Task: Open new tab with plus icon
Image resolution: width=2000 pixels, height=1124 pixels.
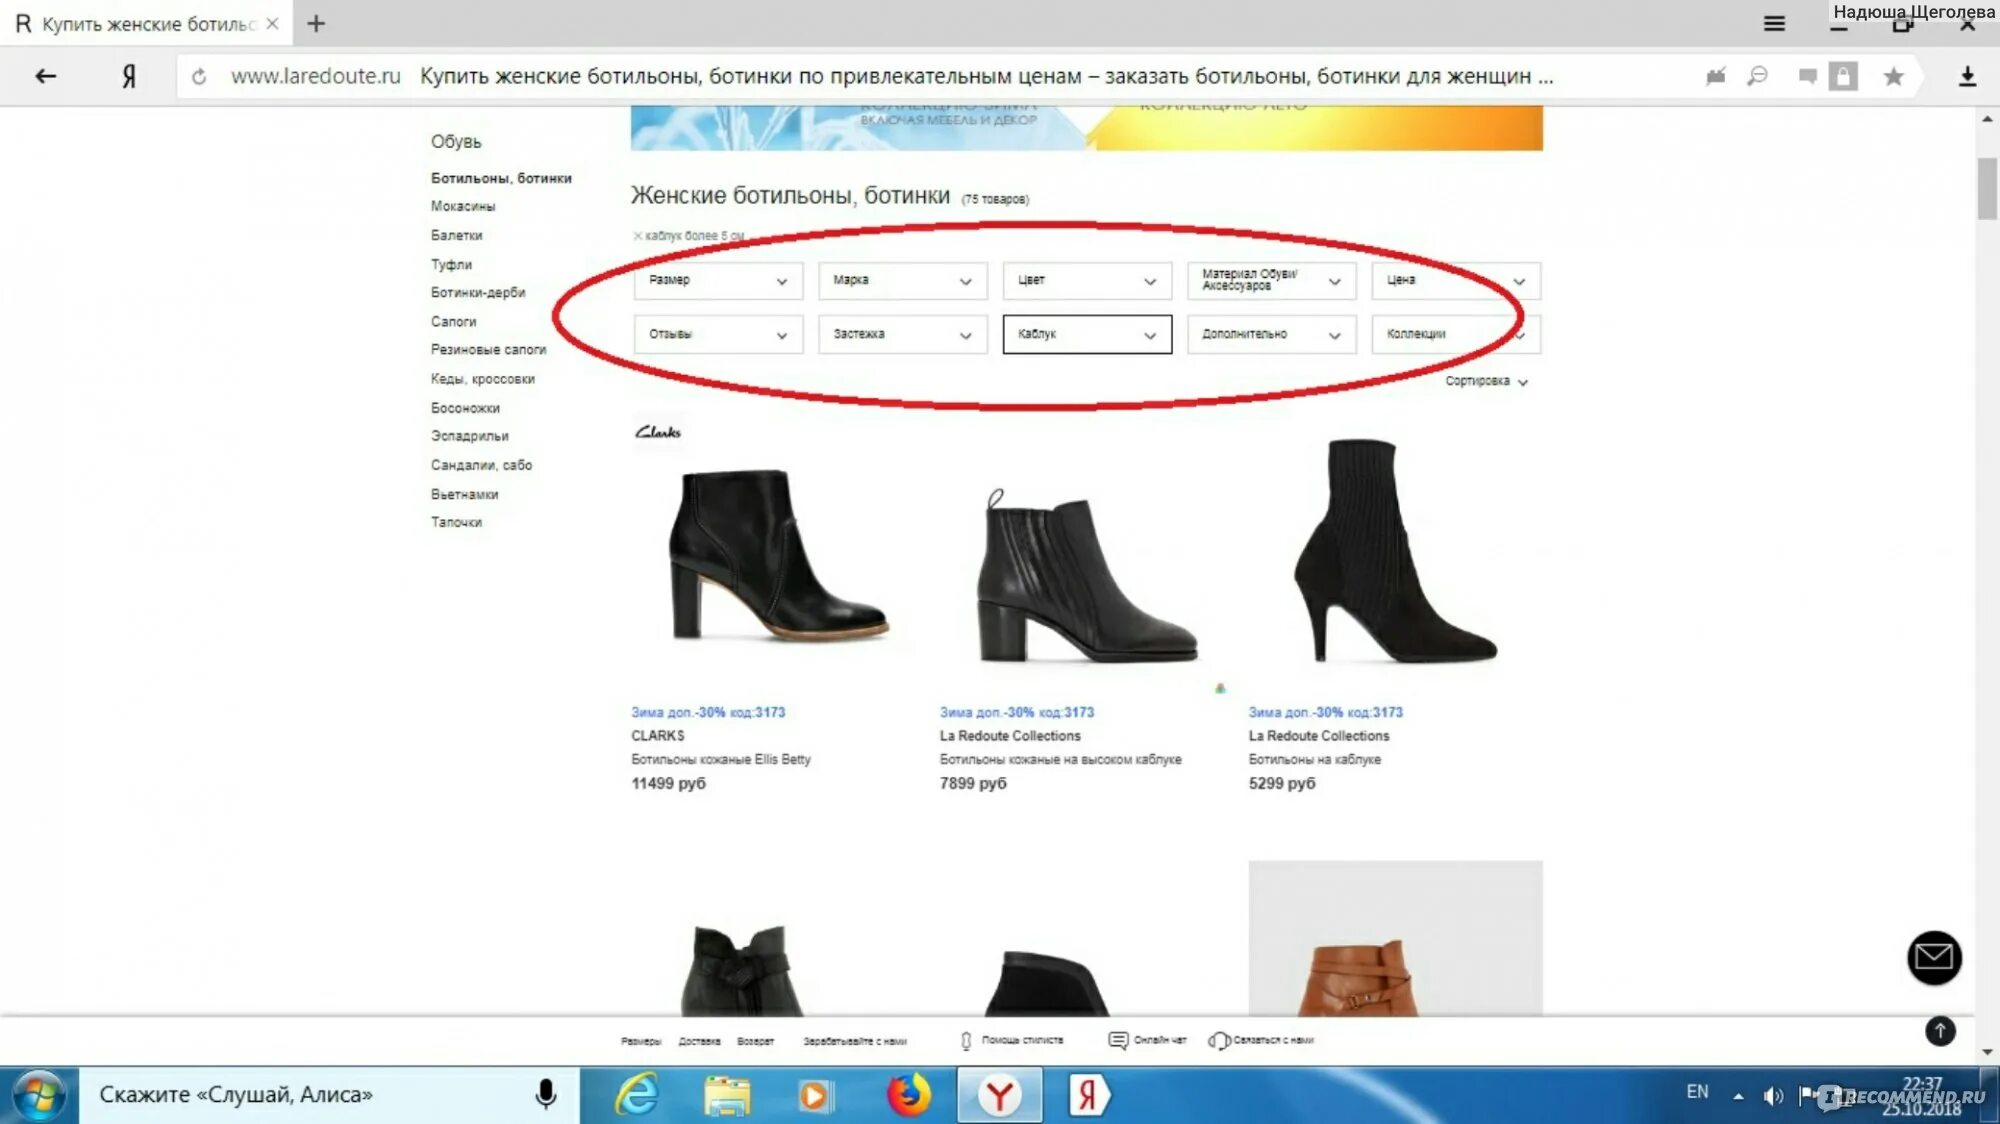Action: coord(316,23)
